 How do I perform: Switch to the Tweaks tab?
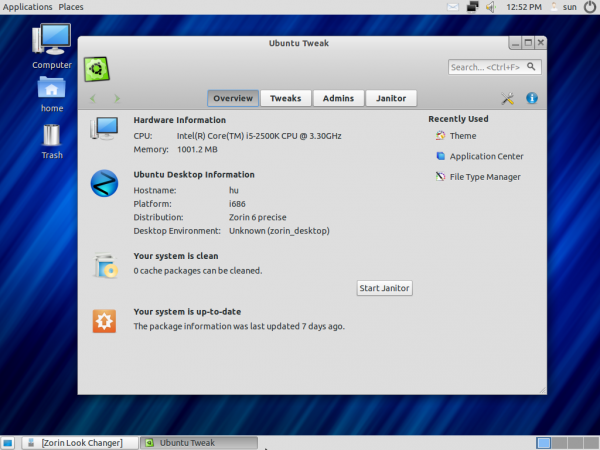[x=285, y=98]
